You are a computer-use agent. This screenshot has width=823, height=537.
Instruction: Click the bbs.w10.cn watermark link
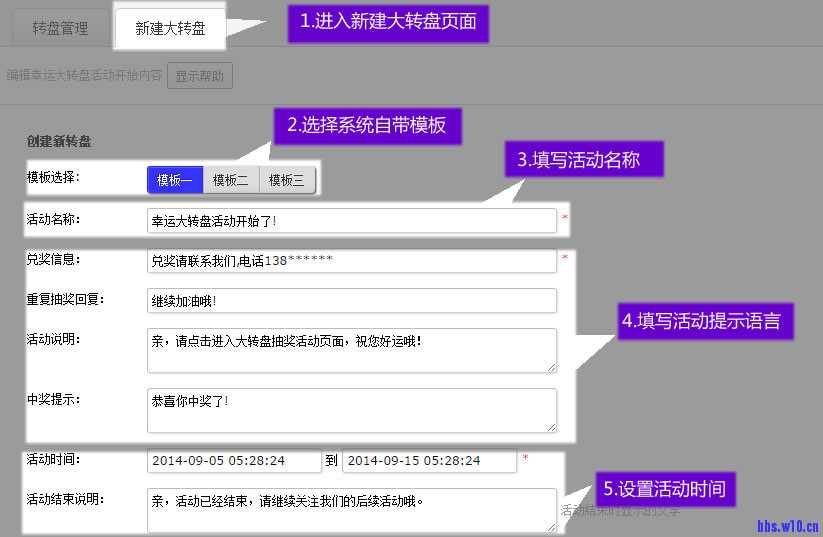click(x=788, y=525)
